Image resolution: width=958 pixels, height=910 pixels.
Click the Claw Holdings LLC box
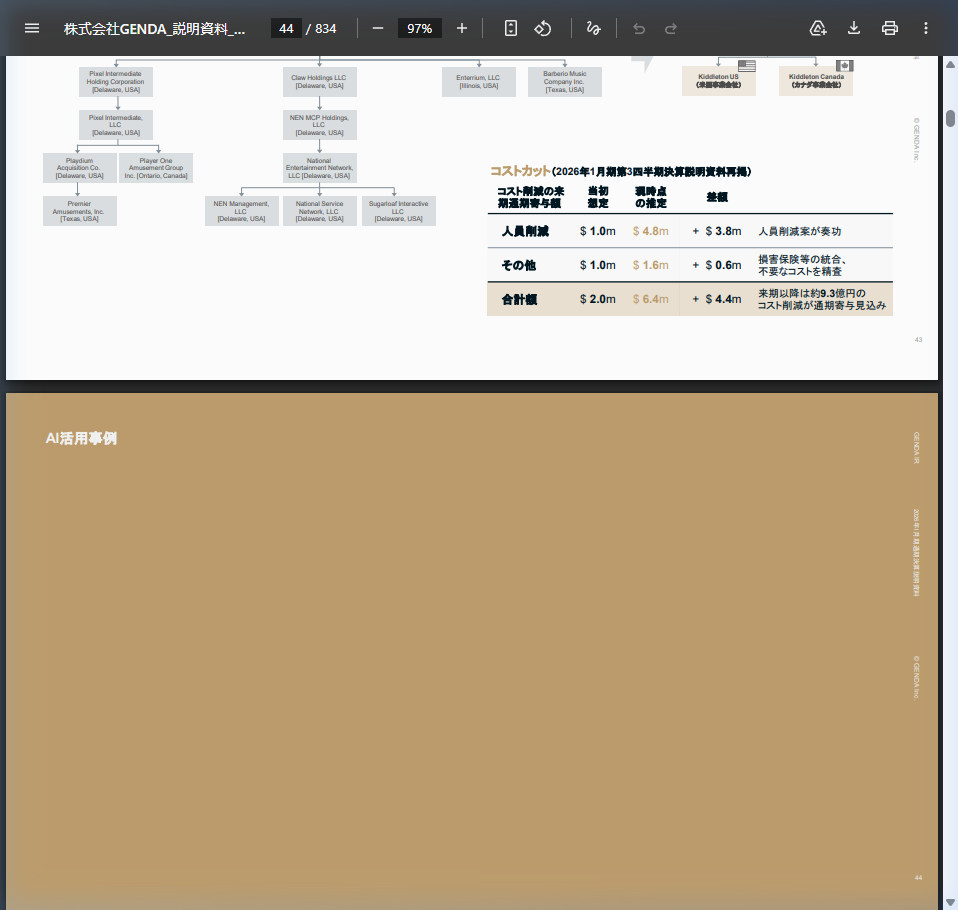tap(318, 81)
